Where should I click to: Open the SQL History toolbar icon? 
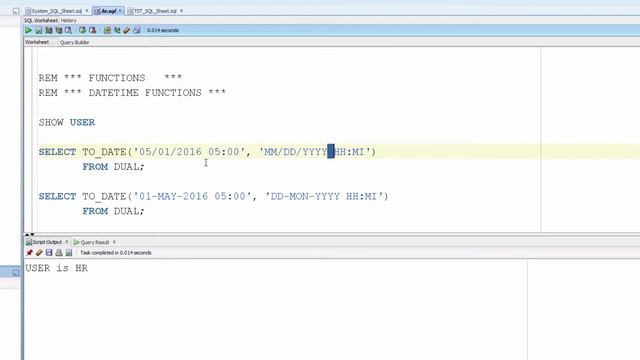click(137, 30)
